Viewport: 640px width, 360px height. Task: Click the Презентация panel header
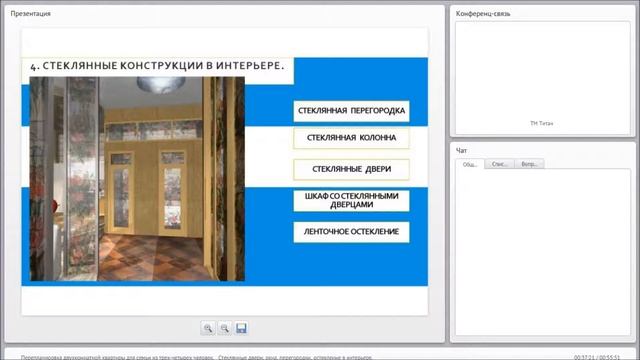point(31,13)
